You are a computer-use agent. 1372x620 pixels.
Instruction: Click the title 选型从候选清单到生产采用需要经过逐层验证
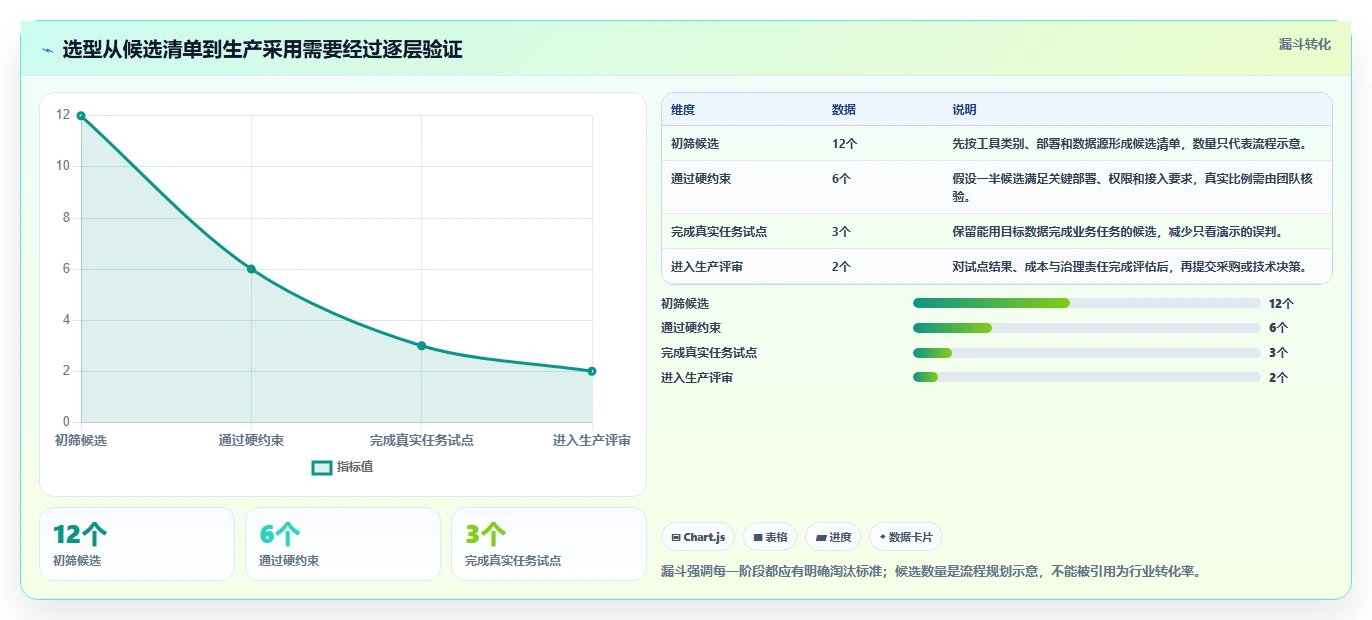[x=262, y=50]
